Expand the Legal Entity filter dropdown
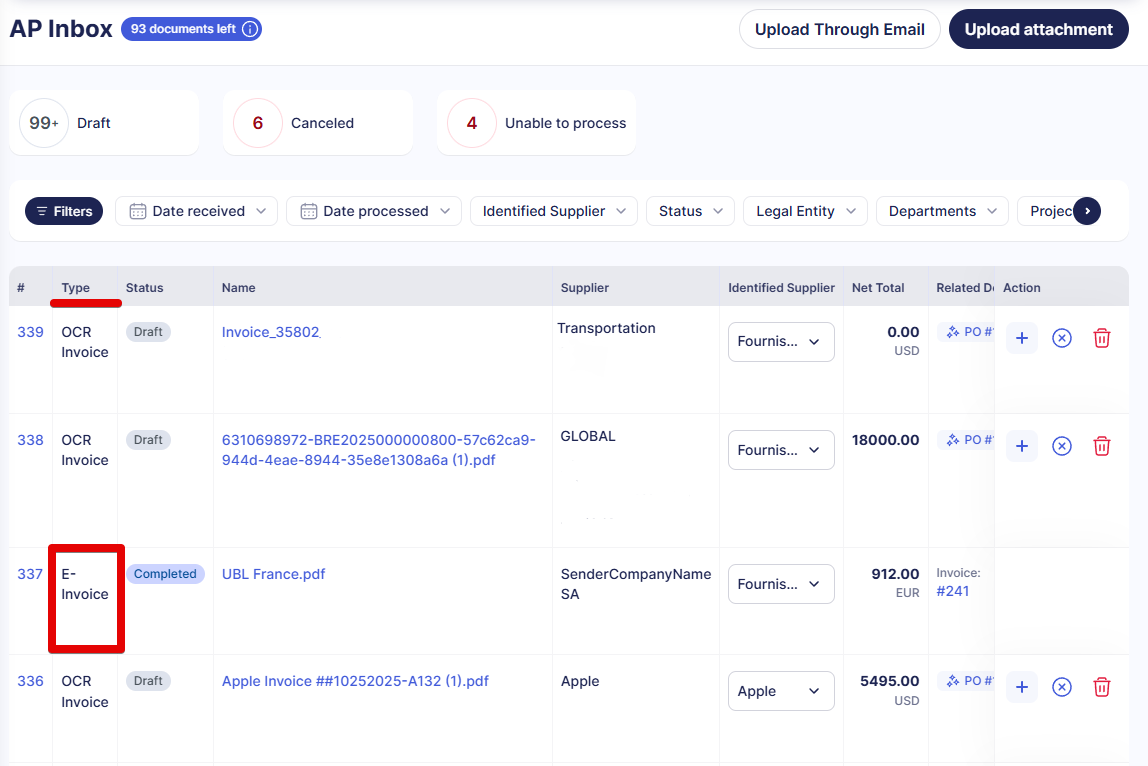Image resolution: width=1148 pixels, height=766 pixels. [805, 211]
